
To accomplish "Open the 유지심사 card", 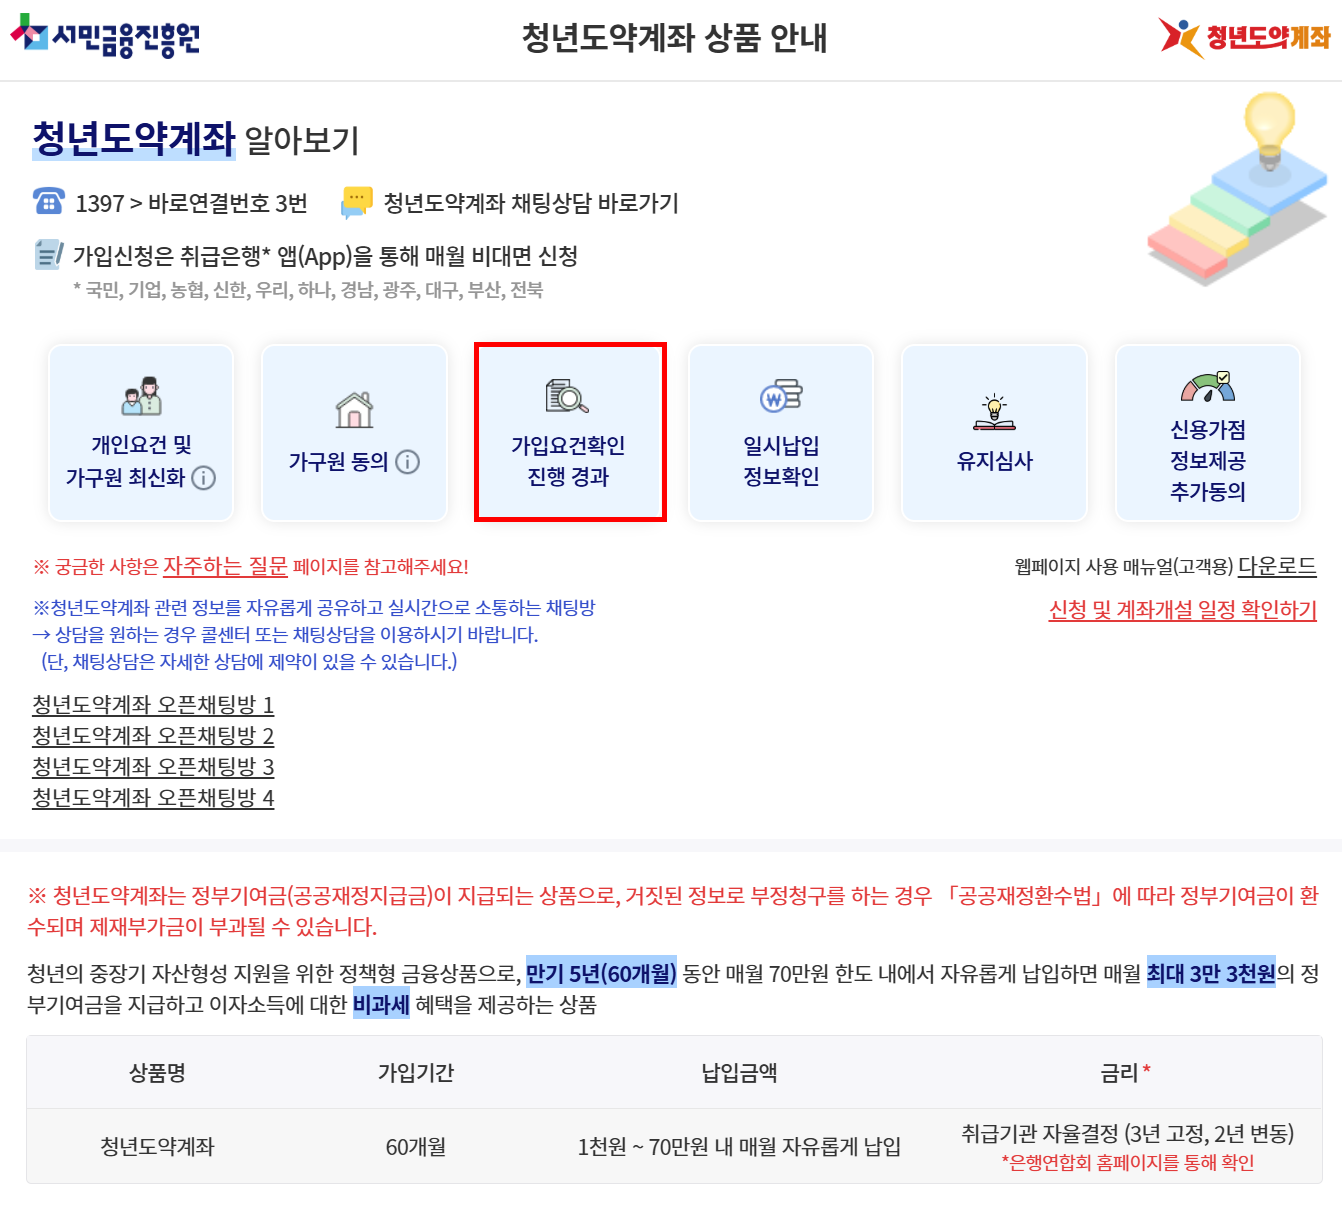I will [994, 433].
